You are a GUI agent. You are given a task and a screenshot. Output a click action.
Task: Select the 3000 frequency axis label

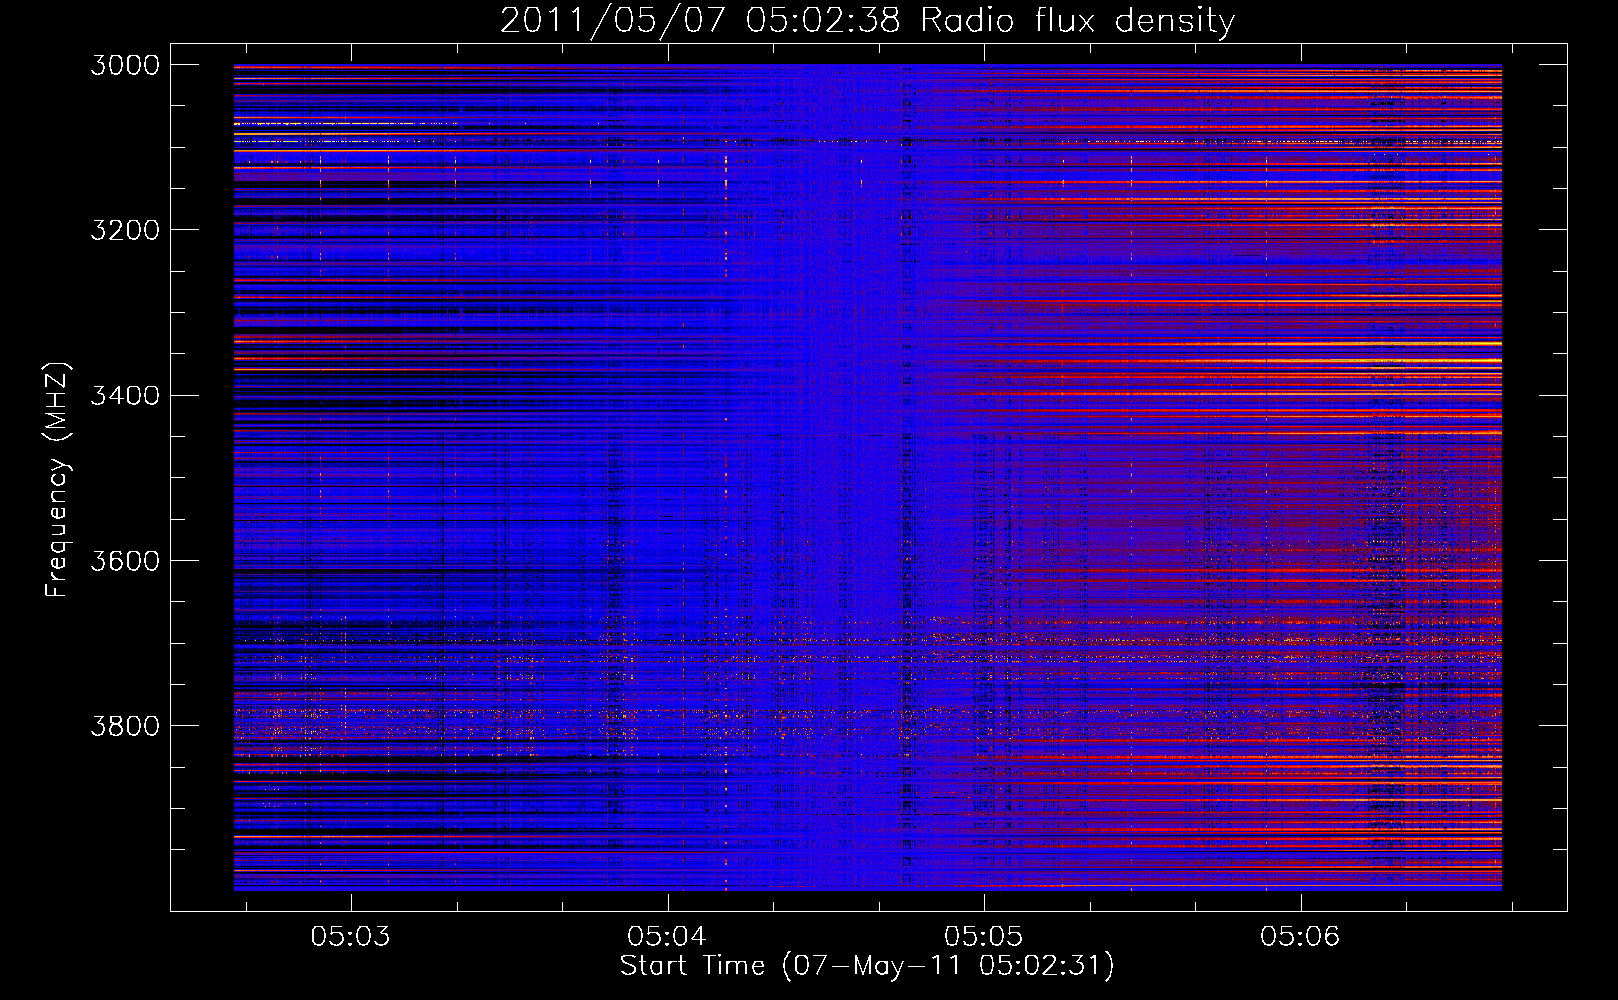tap(125, 65)
